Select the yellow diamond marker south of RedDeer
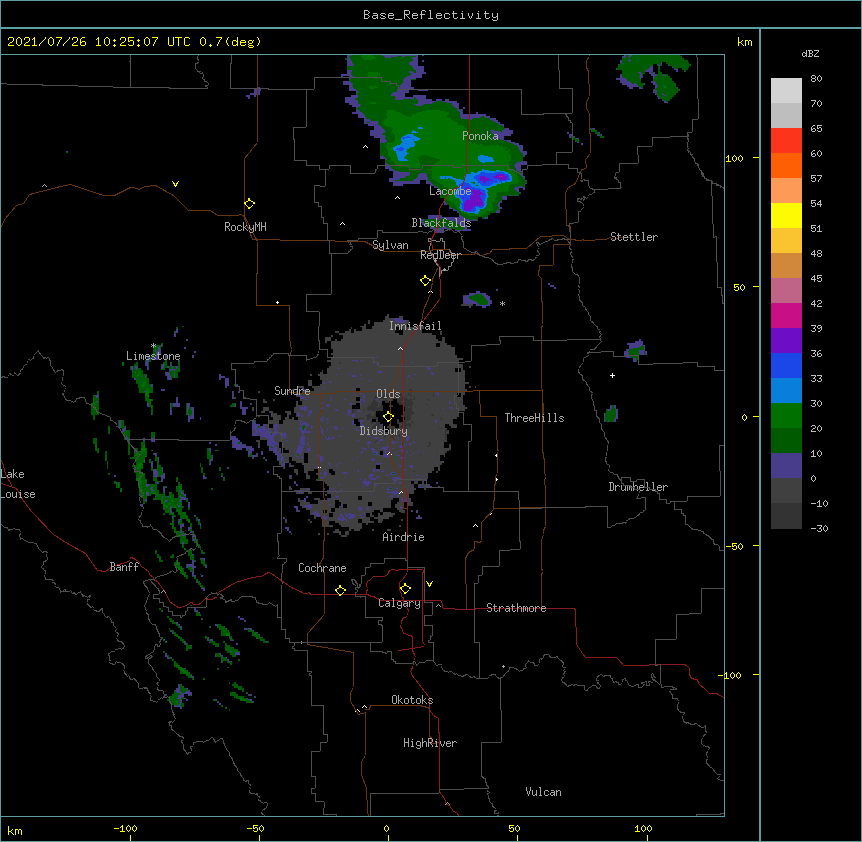This screenshot has width=862, height=842. click(426, 281)
